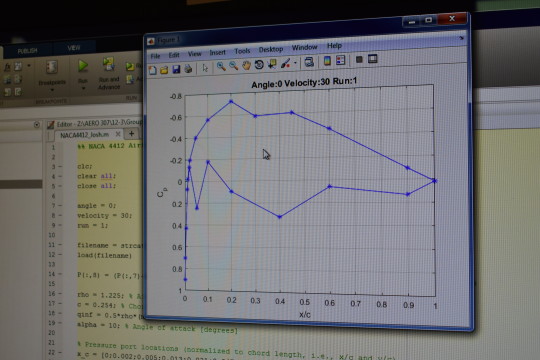
Task: Select the Brush data tool
Action: point(285,63)
